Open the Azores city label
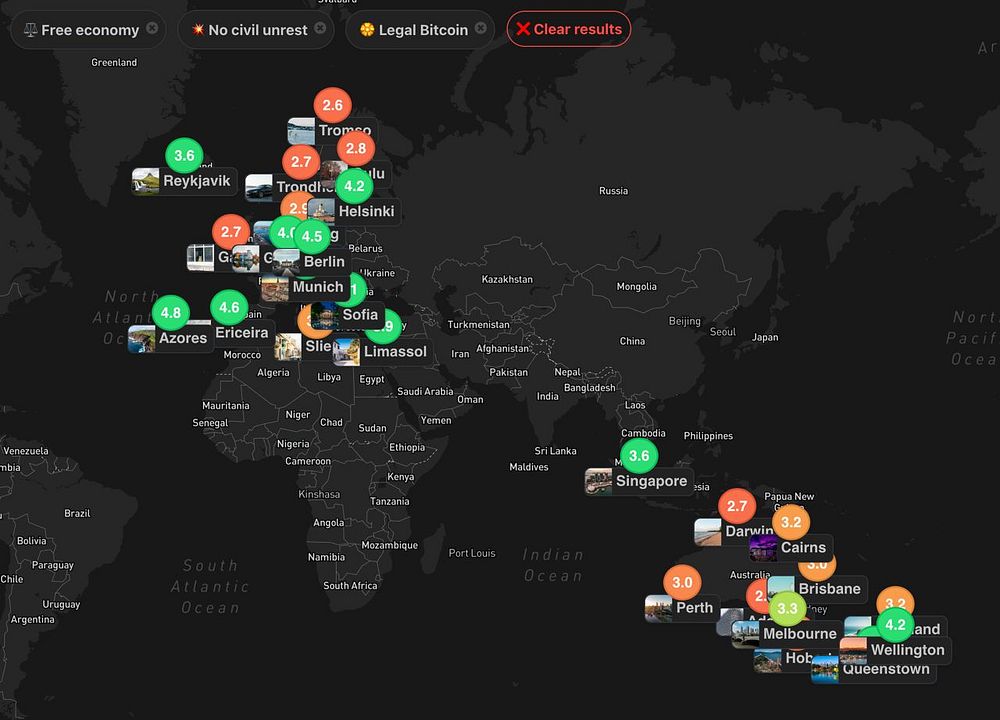This screenshot has height=720, width=1000. coord(183,339)
